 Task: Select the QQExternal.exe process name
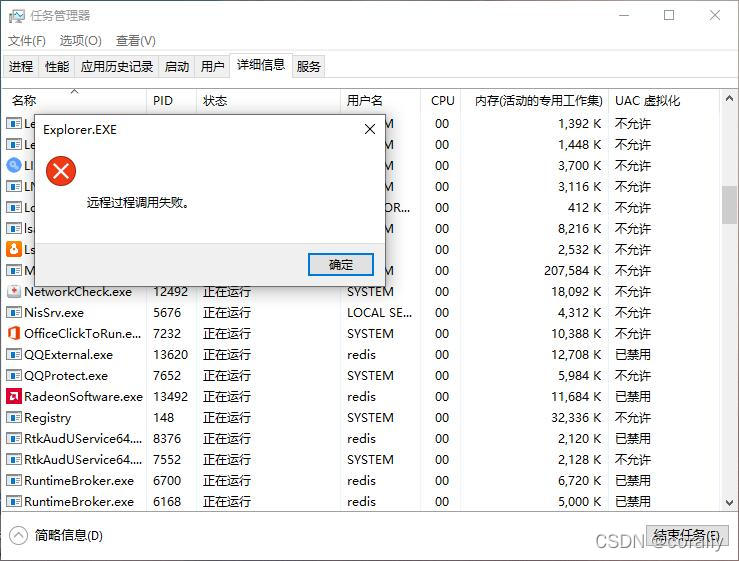coord(68,355)
